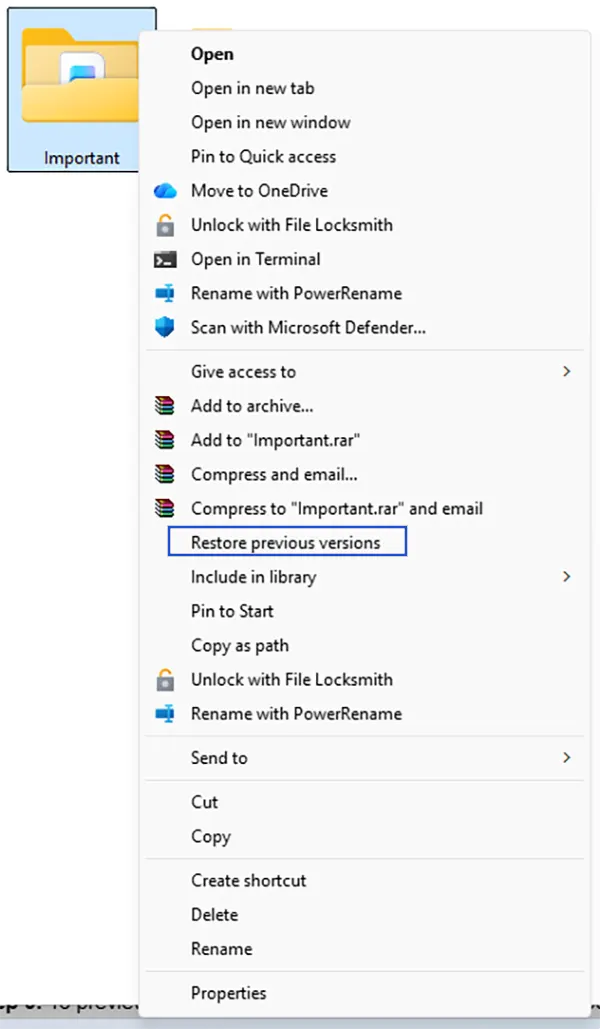Select Open in new tab
Image resolution: width=600 pixels, height=1029 pixels.
(252, 88)
